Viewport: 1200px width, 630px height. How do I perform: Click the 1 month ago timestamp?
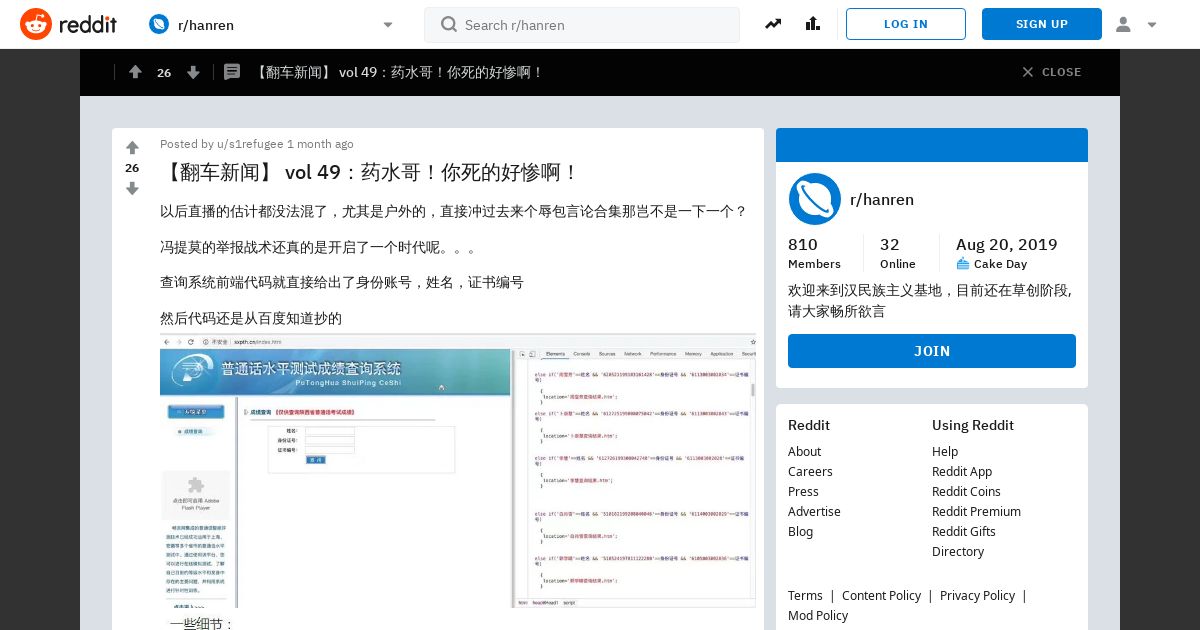320,144
